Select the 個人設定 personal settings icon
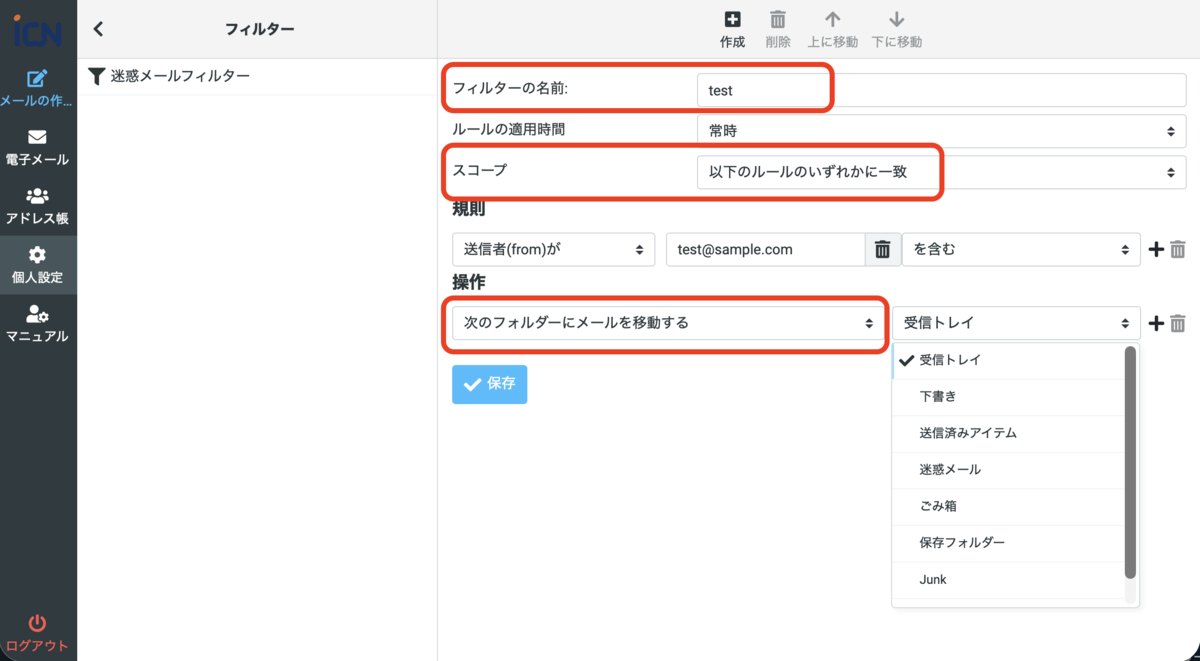The width and height of the screenshot is (1200, 661). click(38, 263)
